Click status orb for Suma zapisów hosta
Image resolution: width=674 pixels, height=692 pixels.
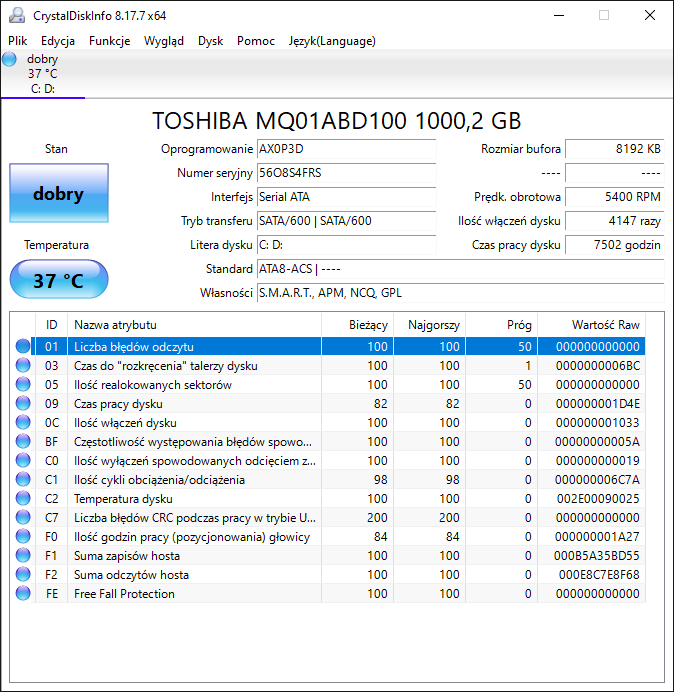pyautogui.click(x=23, y=555)
